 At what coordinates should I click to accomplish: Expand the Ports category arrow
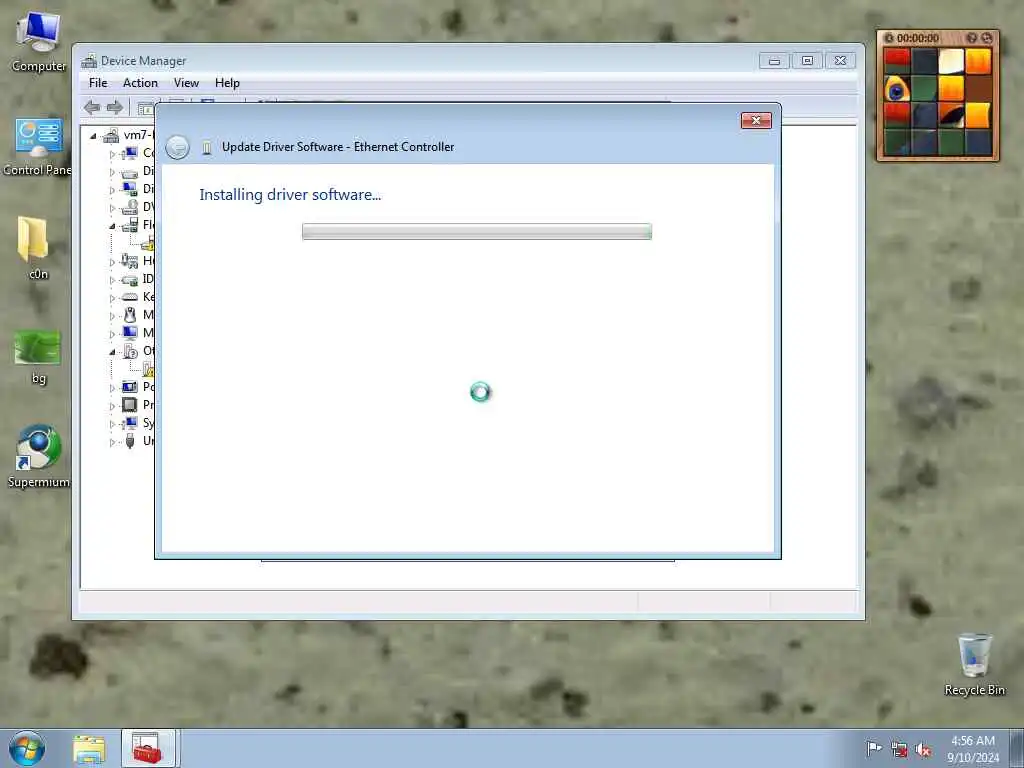tap(112, 388)
